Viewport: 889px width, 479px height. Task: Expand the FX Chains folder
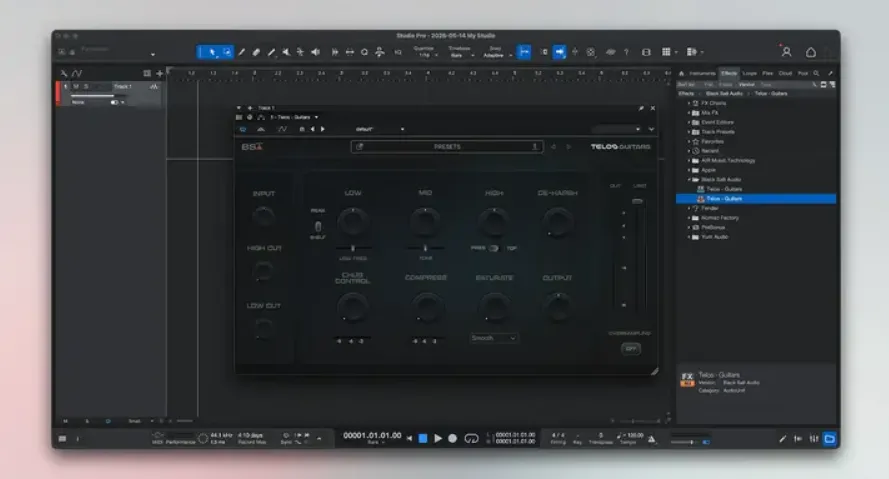pyautogui.click(x=689, y=103)
